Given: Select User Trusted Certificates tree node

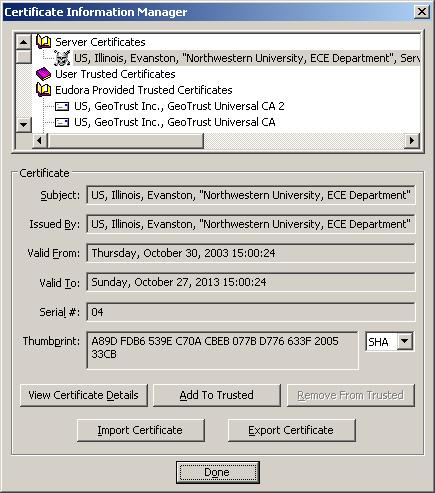Looking at the screenshot, I should pyautogui.click(x=115, y=74).
